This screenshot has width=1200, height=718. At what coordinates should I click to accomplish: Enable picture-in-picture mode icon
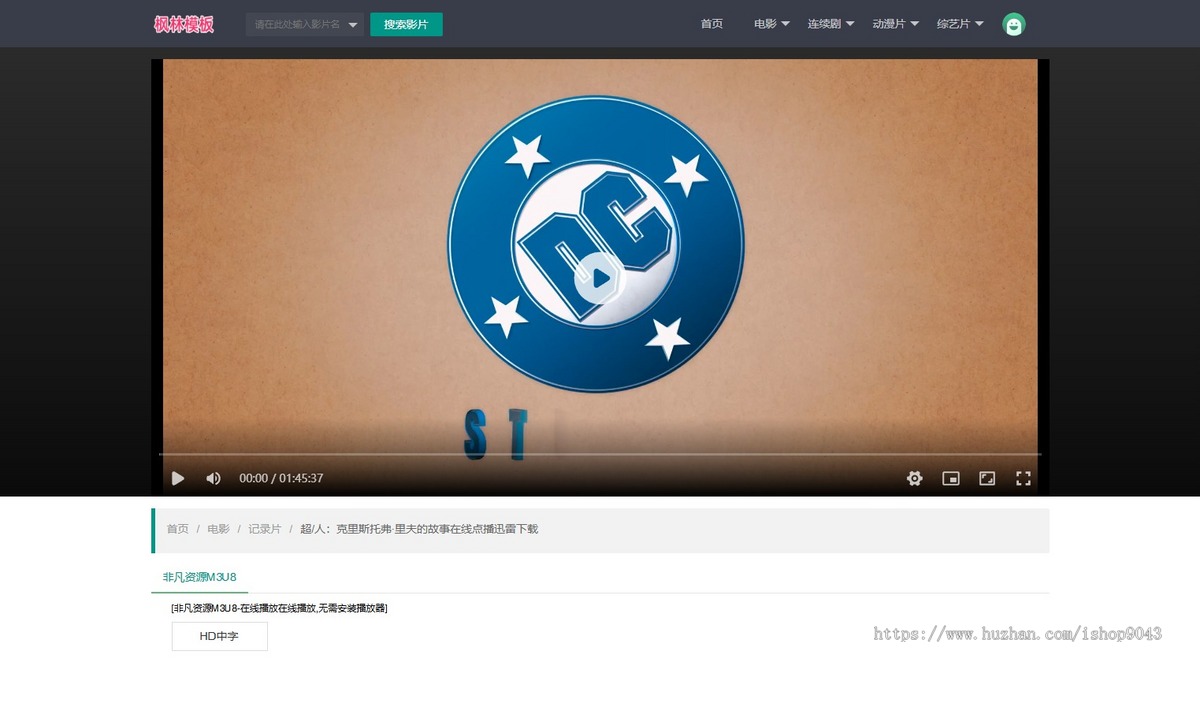click(951, 478)
